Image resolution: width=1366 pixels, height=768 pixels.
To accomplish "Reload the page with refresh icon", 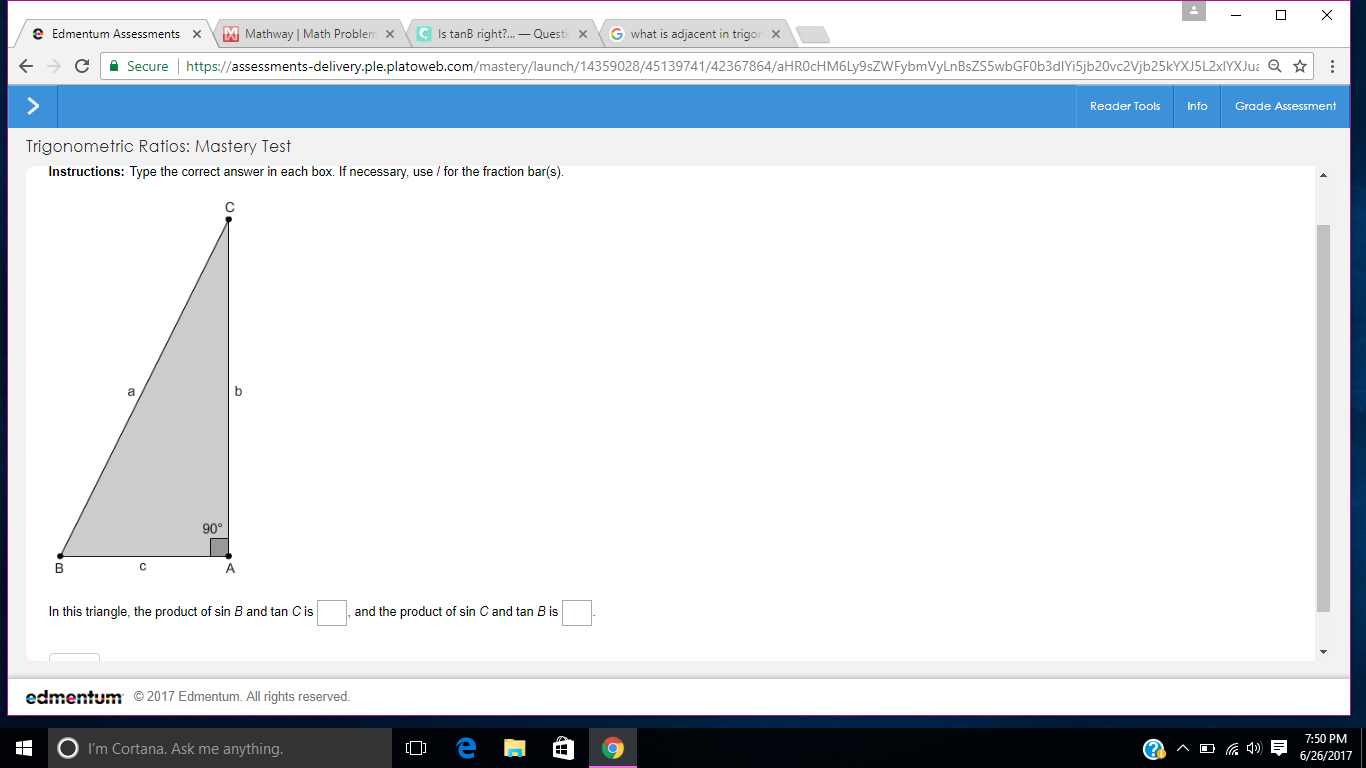I will (x=82, y=66).
